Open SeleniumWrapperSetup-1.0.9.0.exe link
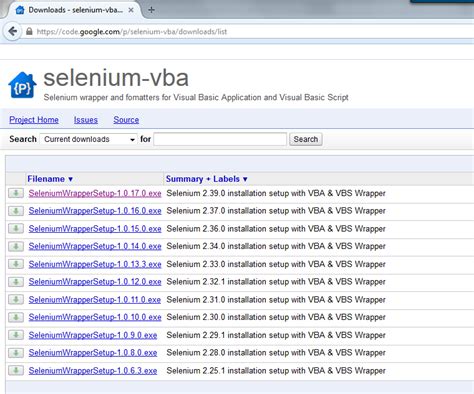474x394 pixels. pyautogui.click(x=93, y=335)
